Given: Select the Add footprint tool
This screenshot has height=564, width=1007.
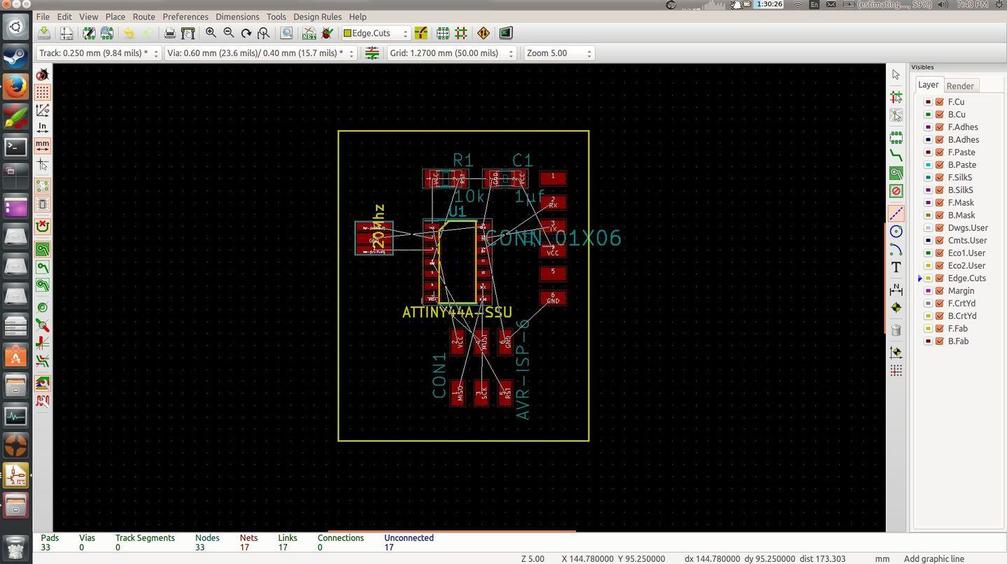Looking at the screenshot, I should tap(897, 137).
